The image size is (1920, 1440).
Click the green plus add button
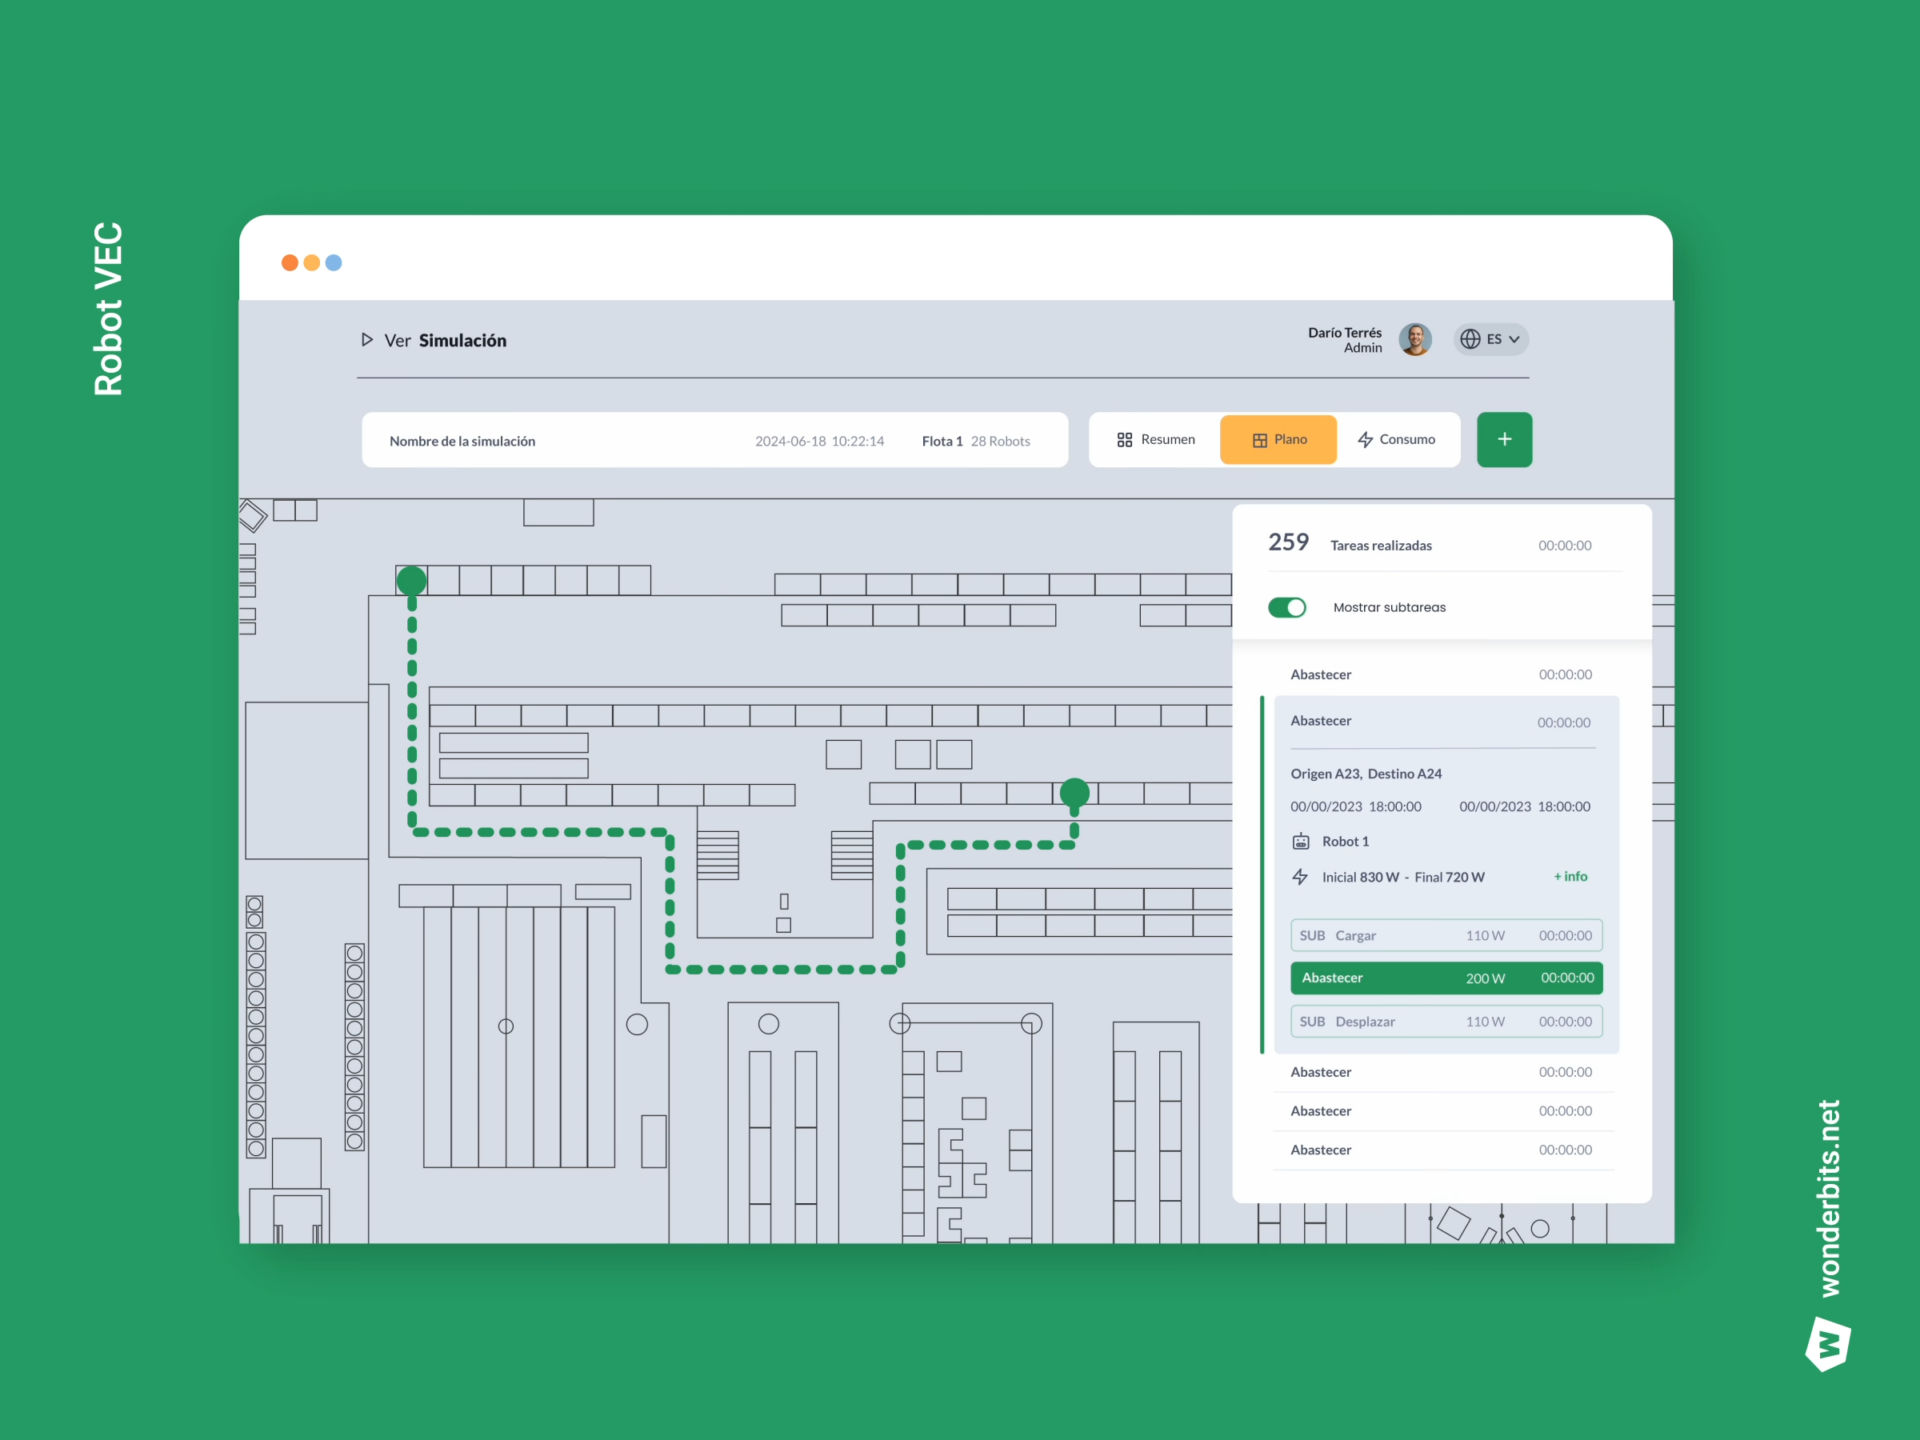click(1504, 440)
